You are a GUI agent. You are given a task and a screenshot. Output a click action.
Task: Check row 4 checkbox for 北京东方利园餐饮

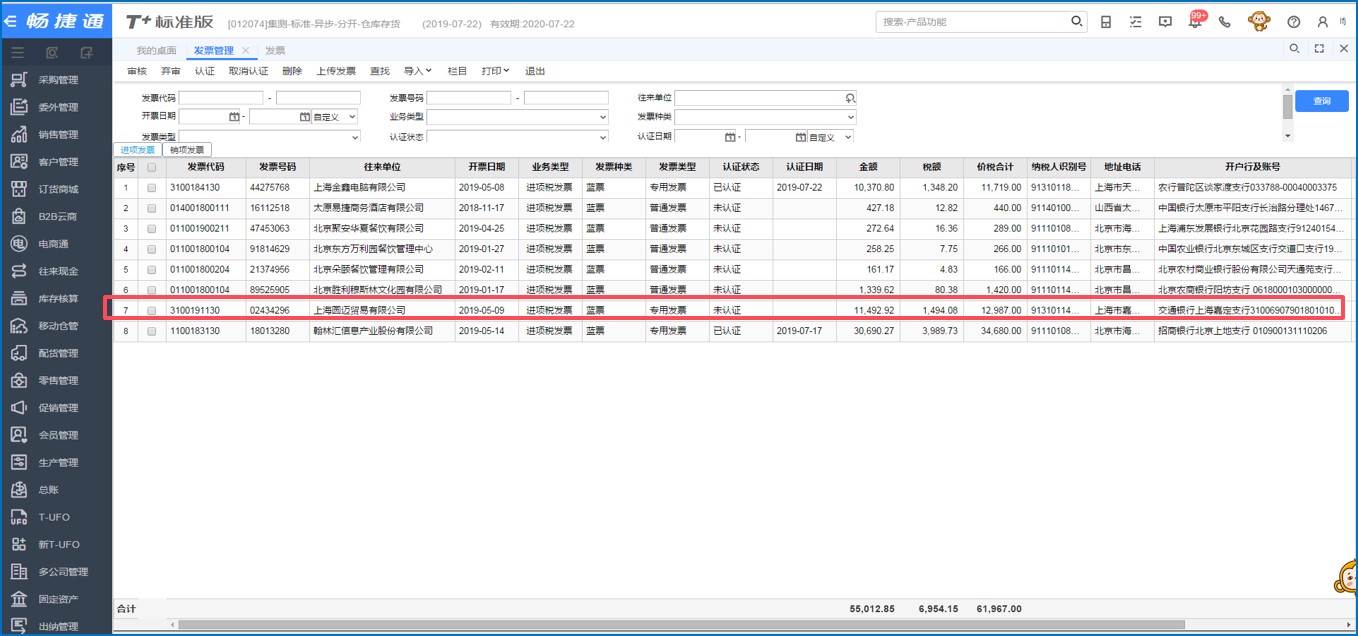[x=152, y=249]
